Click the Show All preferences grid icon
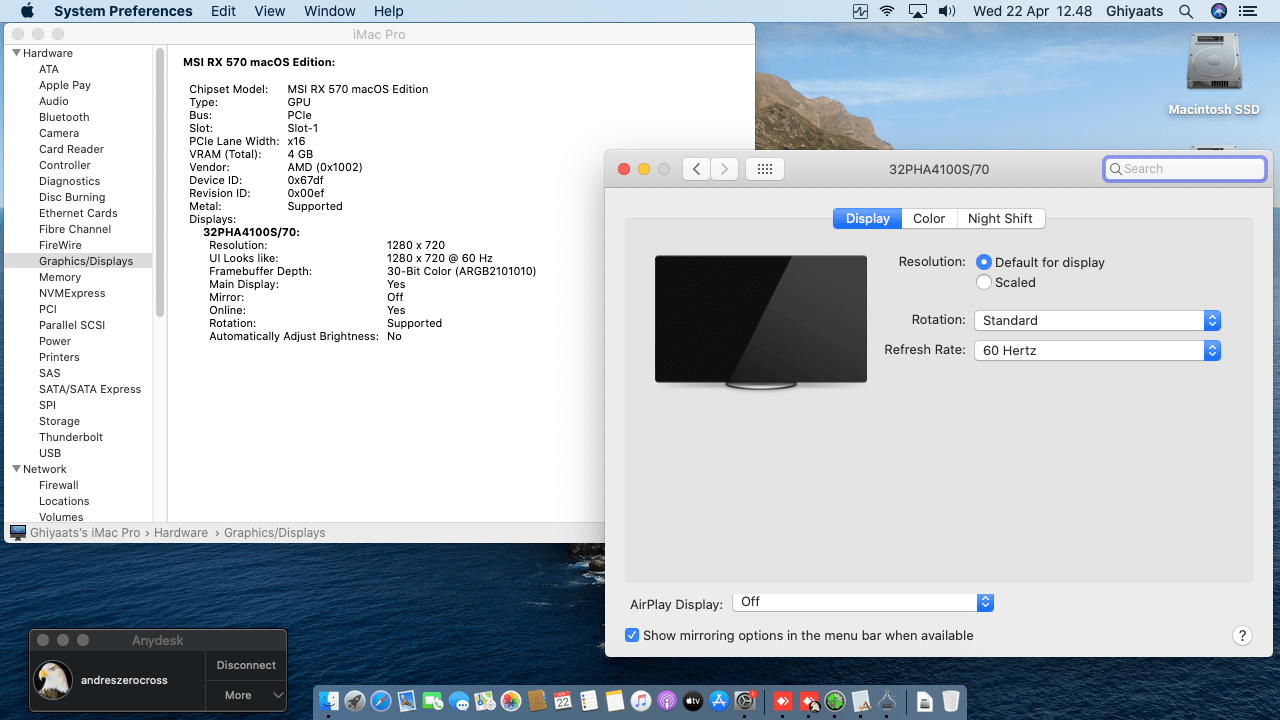Screen dimensions: 1280x720 [x=765, y=169]
